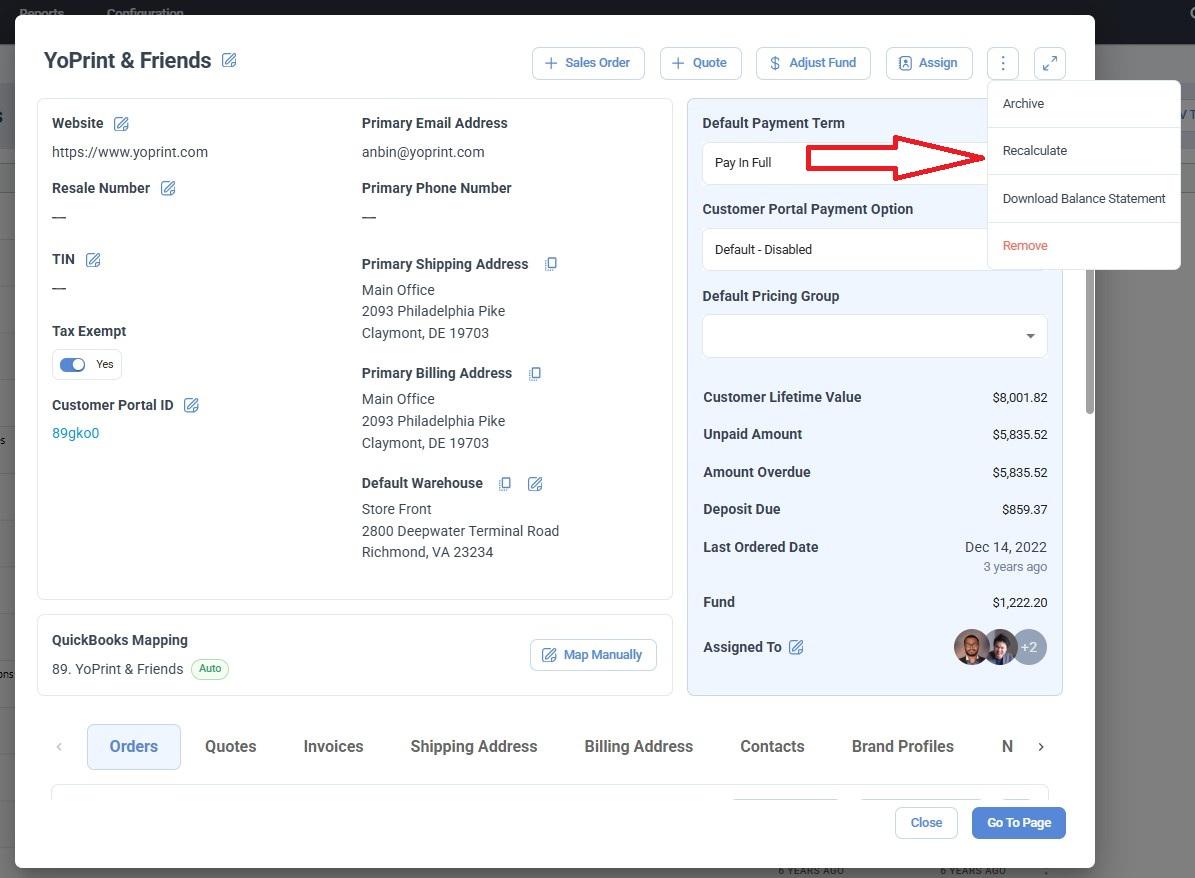The height and width of the screenshot is (878, 1195).
Task: Edit the Default Warehouse icon
Action: pos(535,484)
